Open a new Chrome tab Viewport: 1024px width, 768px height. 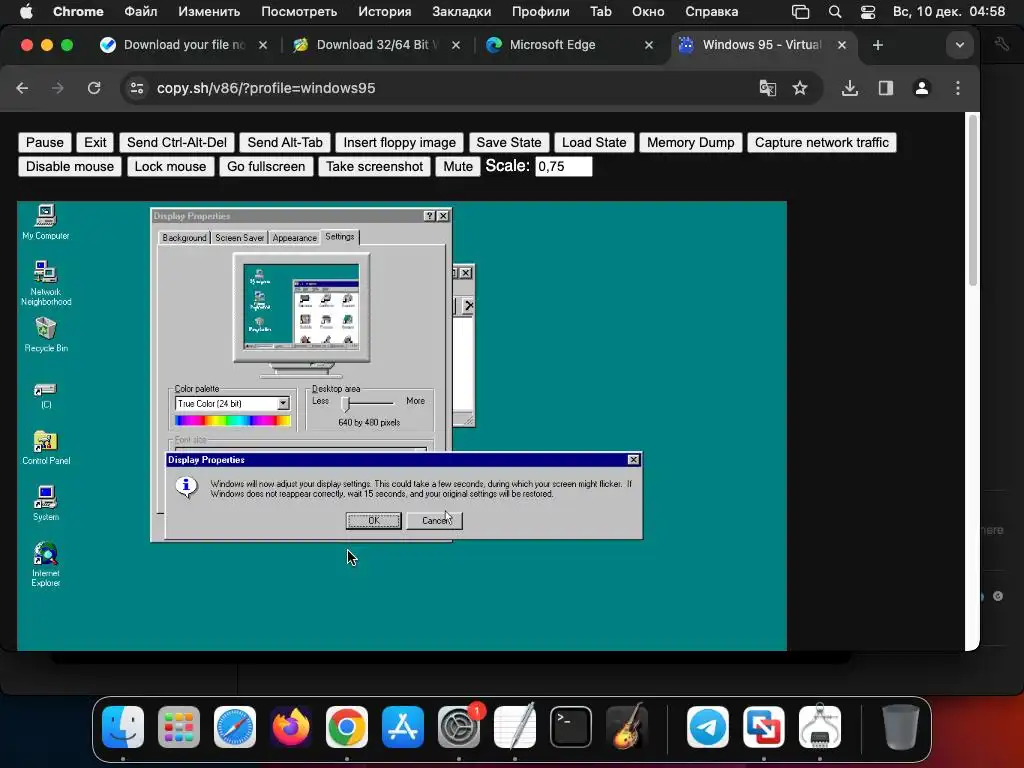tap(878, 45)
